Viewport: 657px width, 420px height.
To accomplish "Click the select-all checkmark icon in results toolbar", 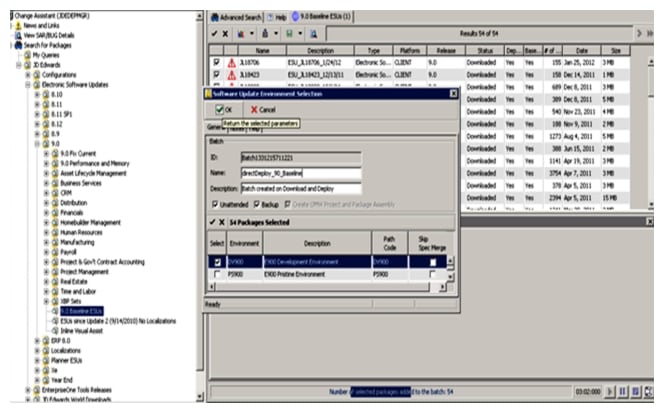I will coord(214,34).
